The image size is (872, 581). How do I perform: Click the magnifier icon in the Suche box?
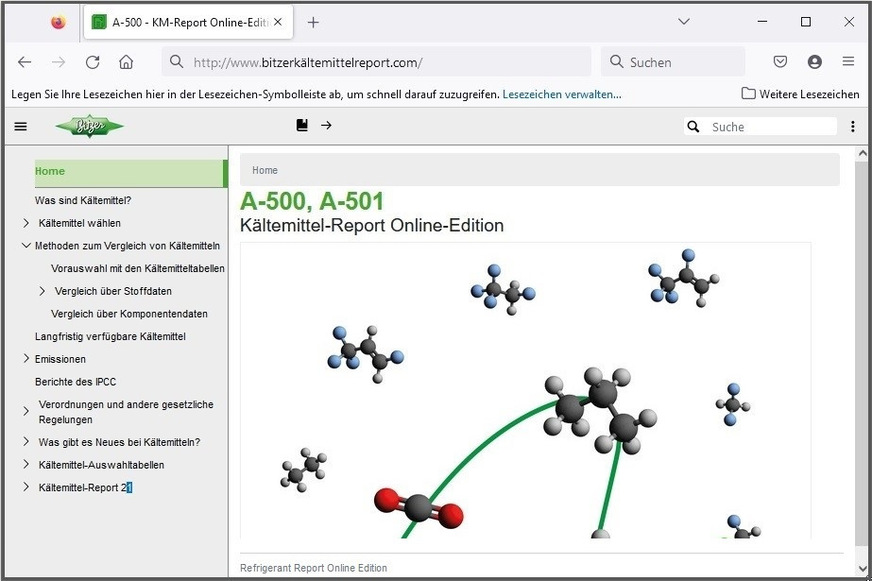click(693, 127)
